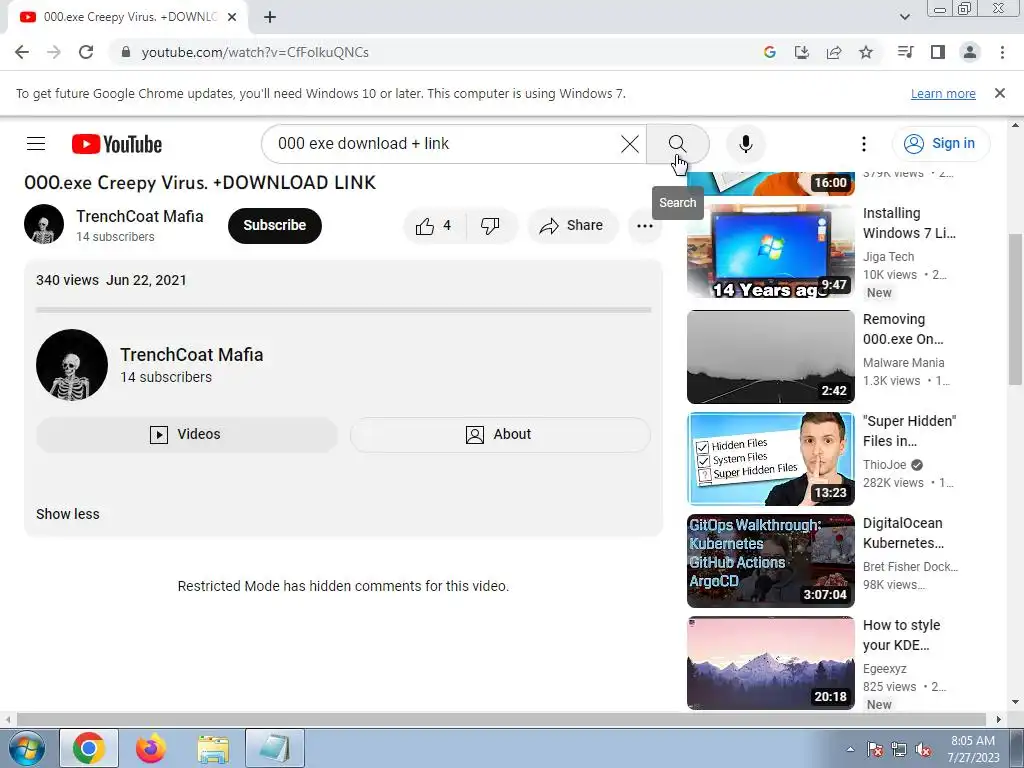Click the URL address bar
1024x768 pixels.
coord(431,52)
